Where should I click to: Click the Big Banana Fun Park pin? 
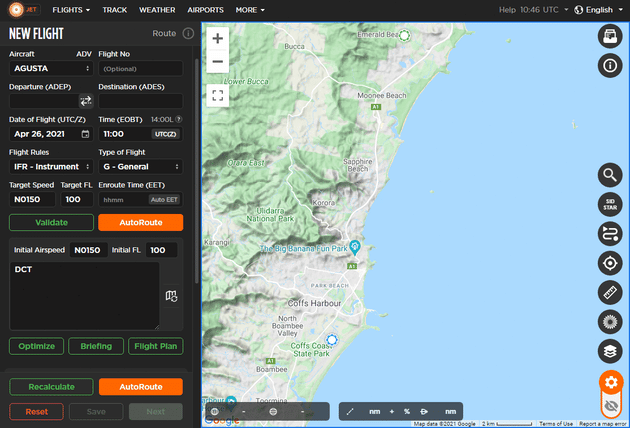click(x=354, y=248)
